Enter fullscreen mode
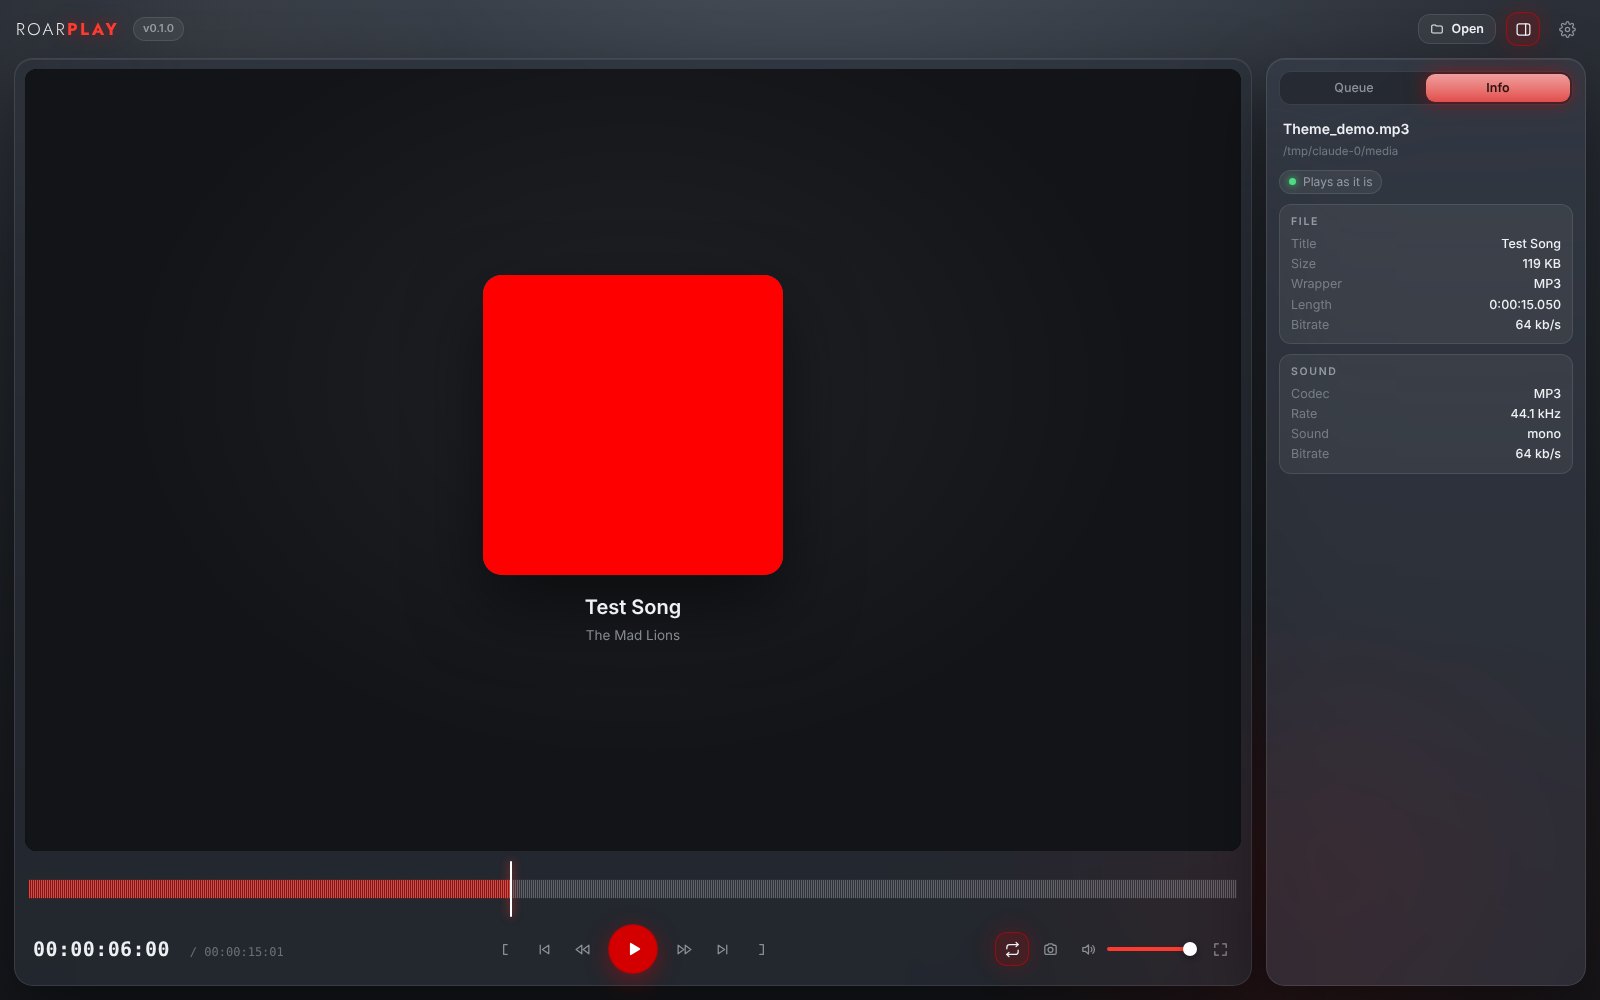The width and height of the screenshot is (1600, 1000). click(x=1220, y=949)
